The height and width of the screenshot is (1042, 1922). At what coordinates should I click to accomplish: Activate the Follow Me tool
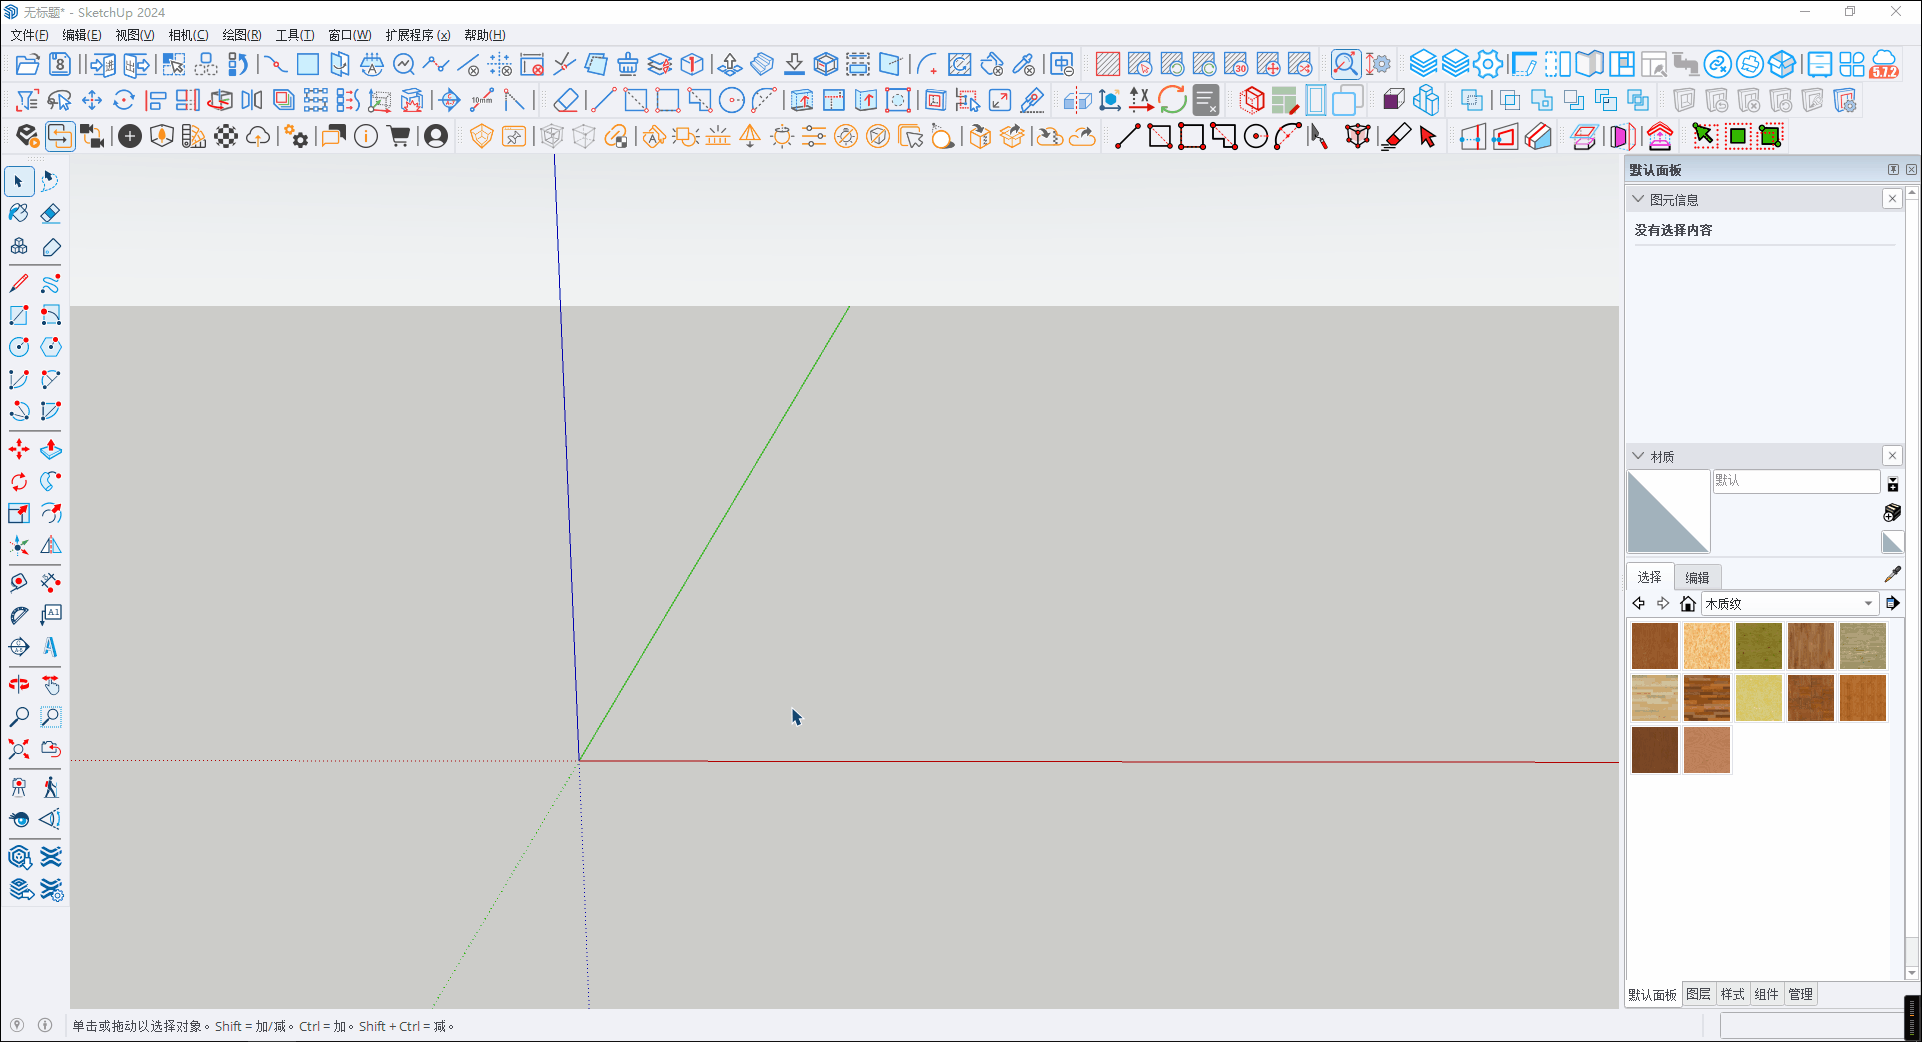pyautogui.click(x=51, y=482)
